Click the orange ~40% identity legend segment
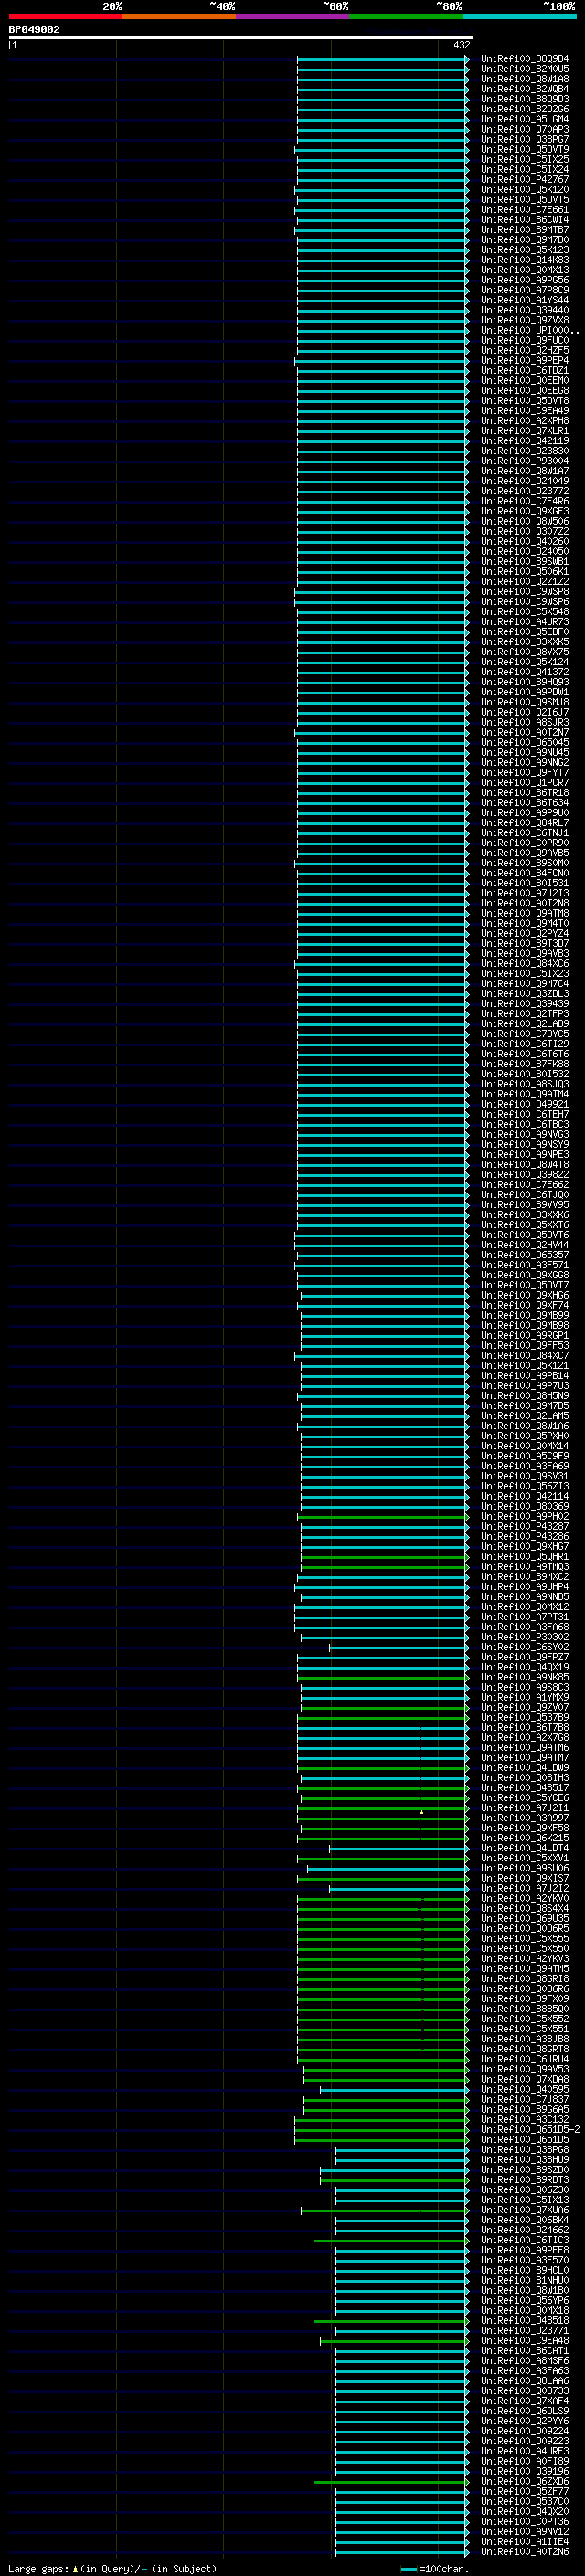Viewport: 585px width, 2576px height. click(x=179, y=16)
